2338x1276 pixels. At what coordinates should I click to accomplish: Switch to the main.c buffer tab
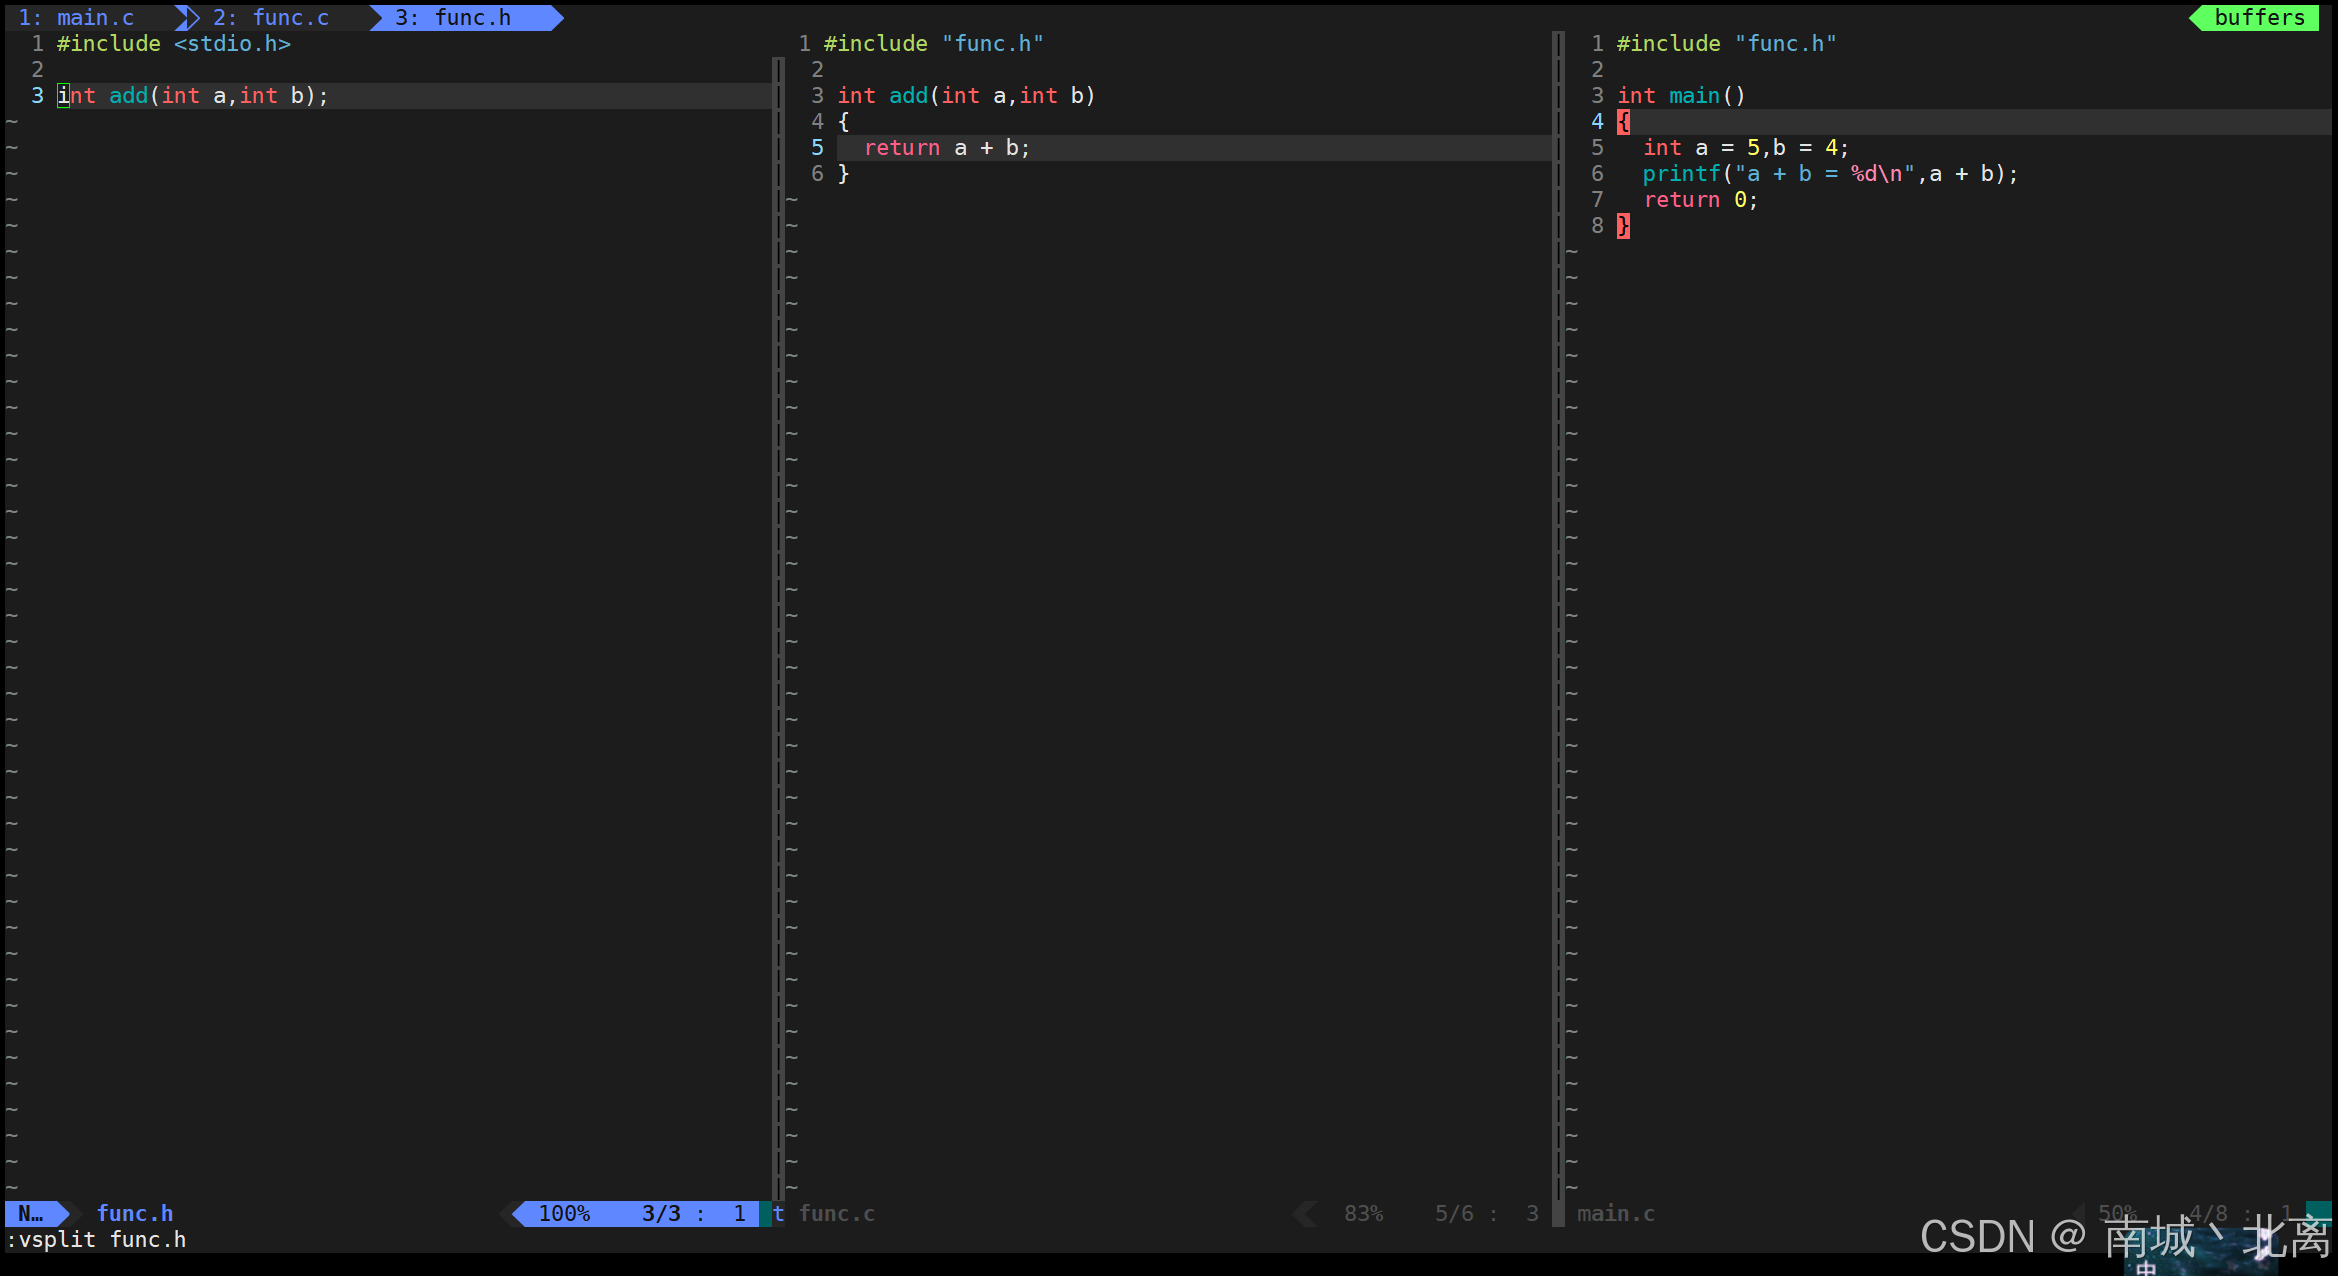click(76, 18)
